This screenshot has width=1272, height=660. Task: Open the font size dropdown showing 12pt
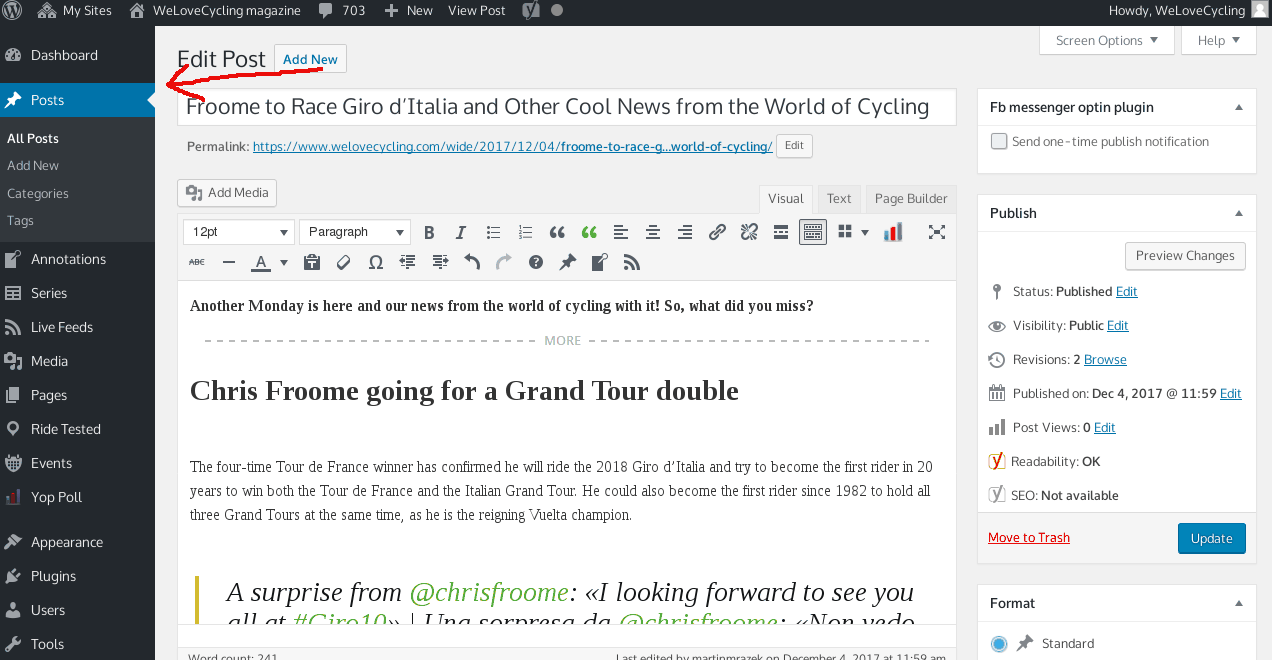point(239,232)
